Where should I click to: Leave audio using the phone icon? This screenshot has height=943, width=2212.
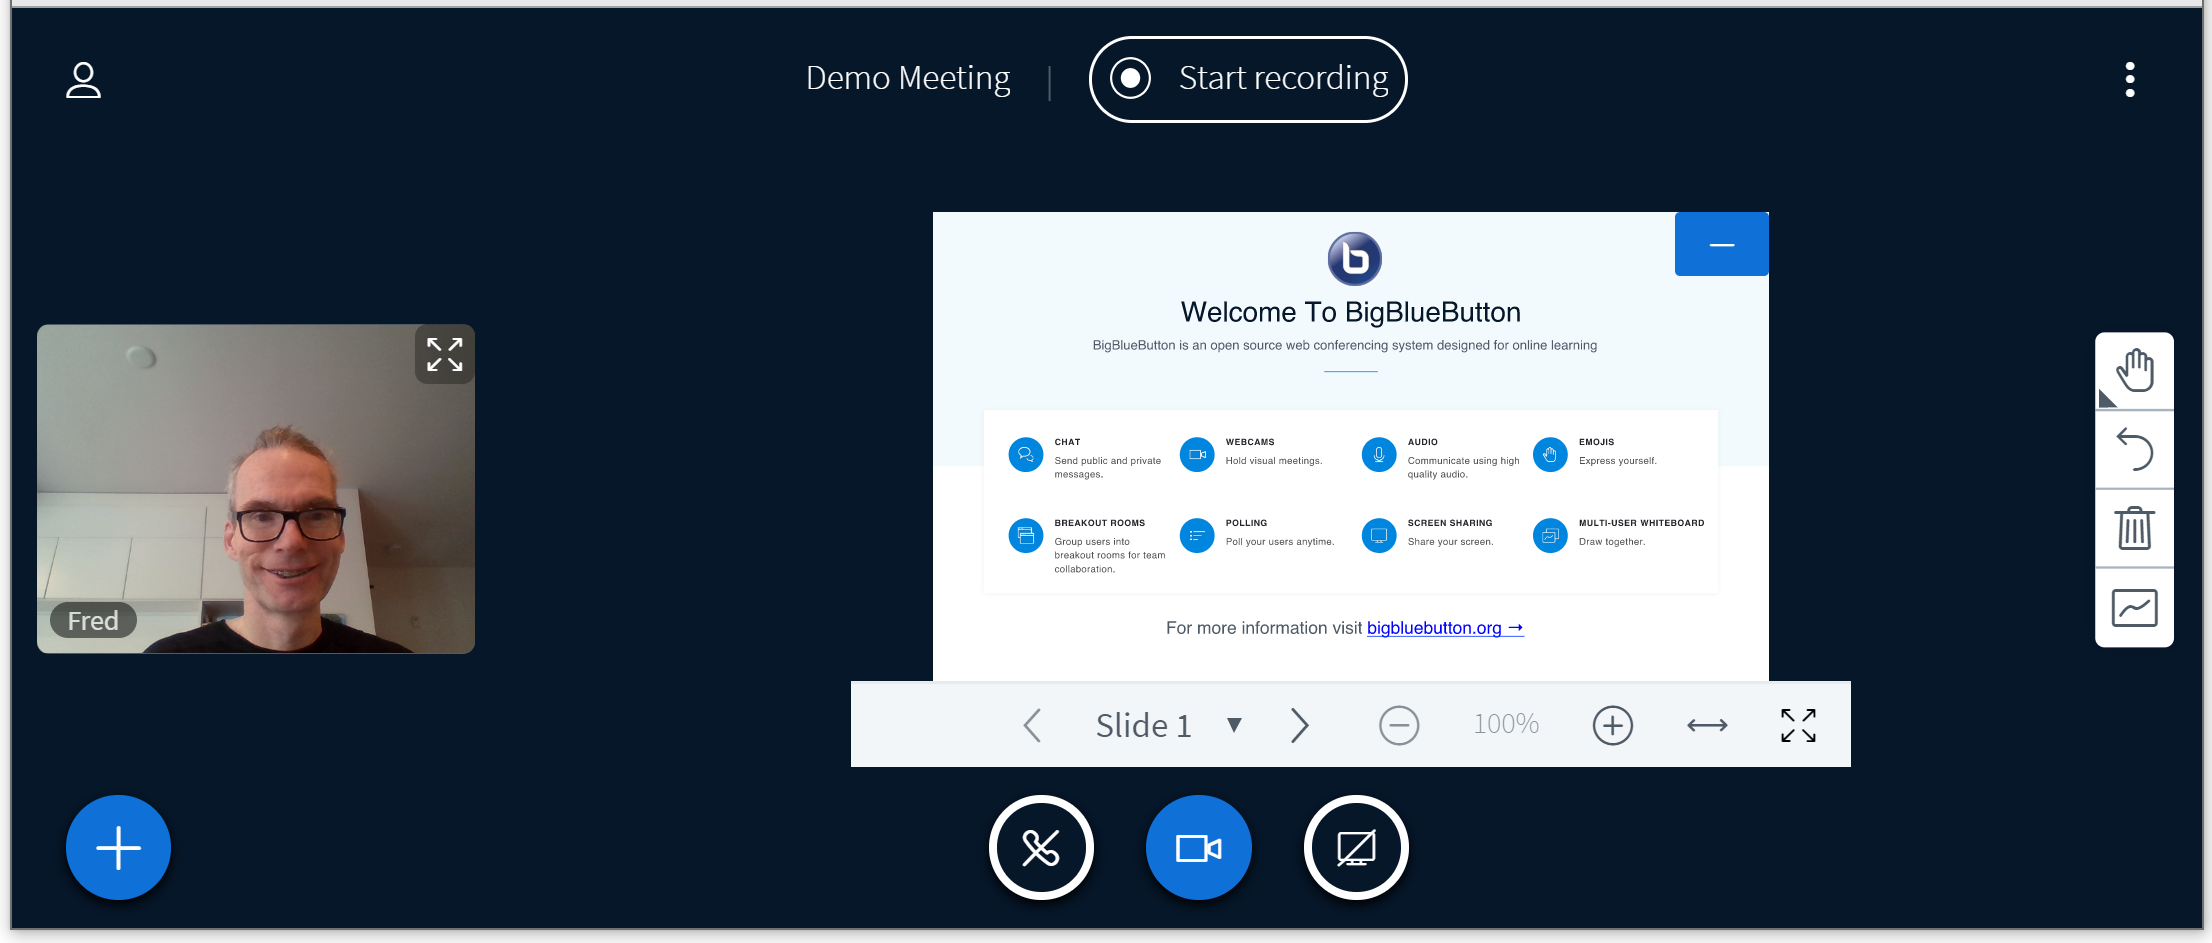point(1041,847)
